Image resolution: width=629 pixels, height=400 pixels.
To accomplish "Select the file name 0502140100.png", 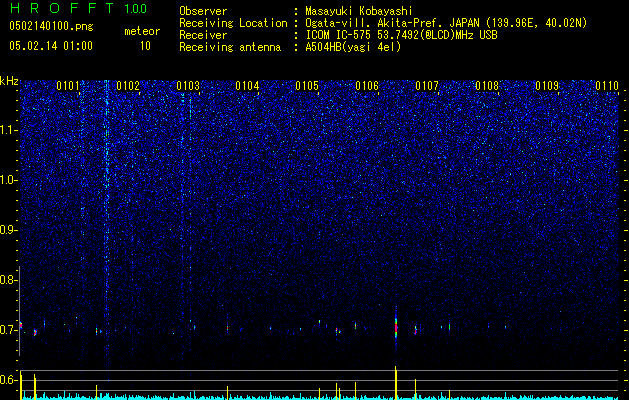I will [x=51, y=26].
